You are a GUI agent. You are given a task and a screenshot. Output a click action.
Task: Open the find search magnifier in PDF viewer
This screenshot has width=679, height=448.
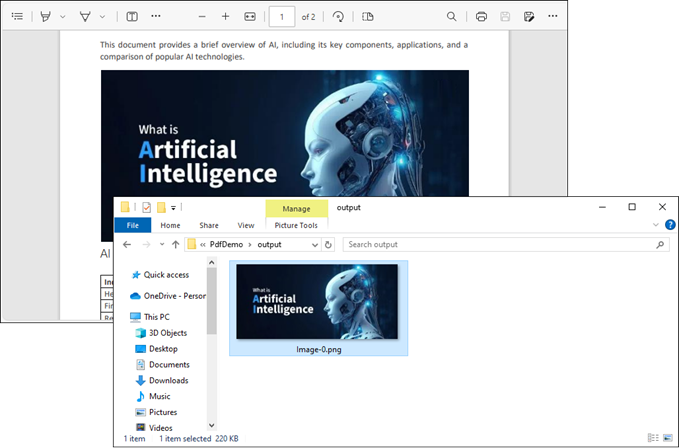tap(451, 16)
